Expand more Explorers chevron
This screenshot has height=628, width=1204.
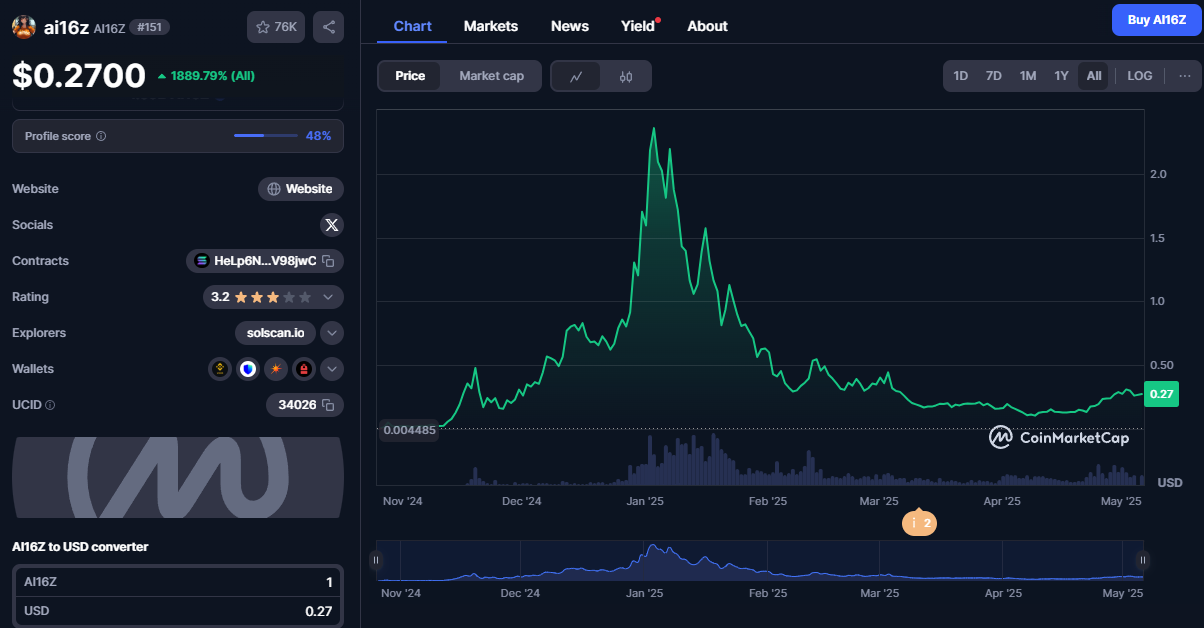pyautogui.click(x=332, y=333)
